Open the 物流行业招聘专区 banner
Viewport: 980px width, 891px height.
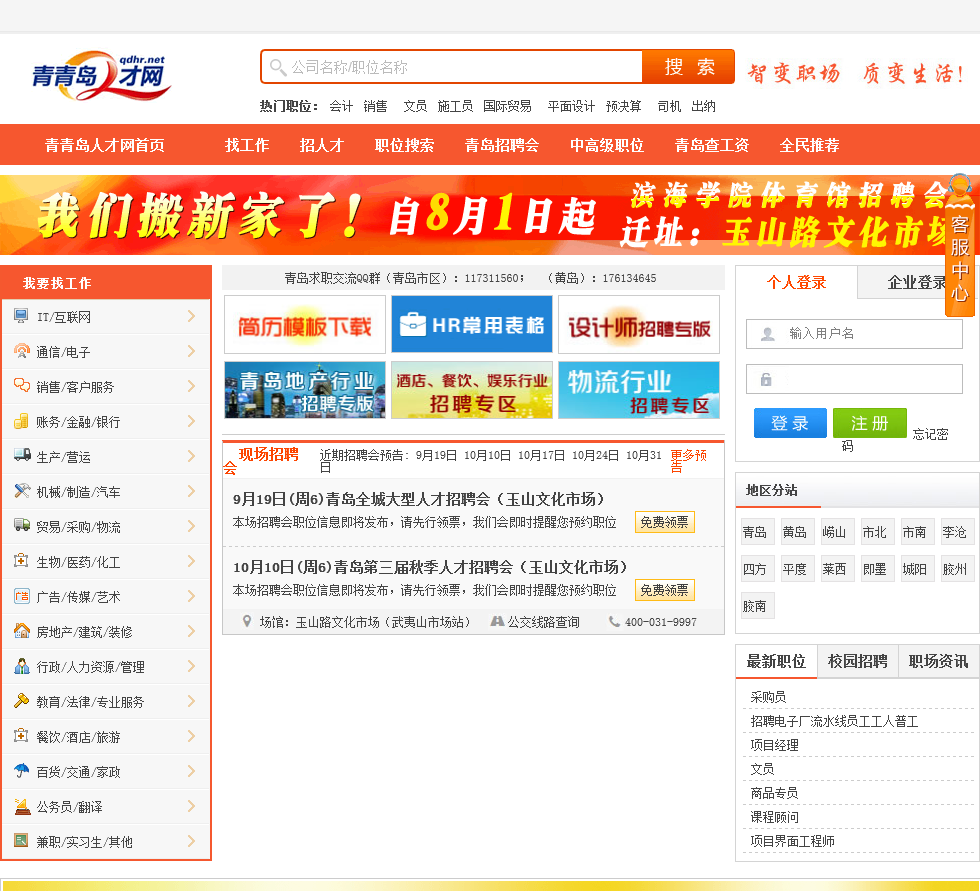pyautogui.click(x=639, y=390)
